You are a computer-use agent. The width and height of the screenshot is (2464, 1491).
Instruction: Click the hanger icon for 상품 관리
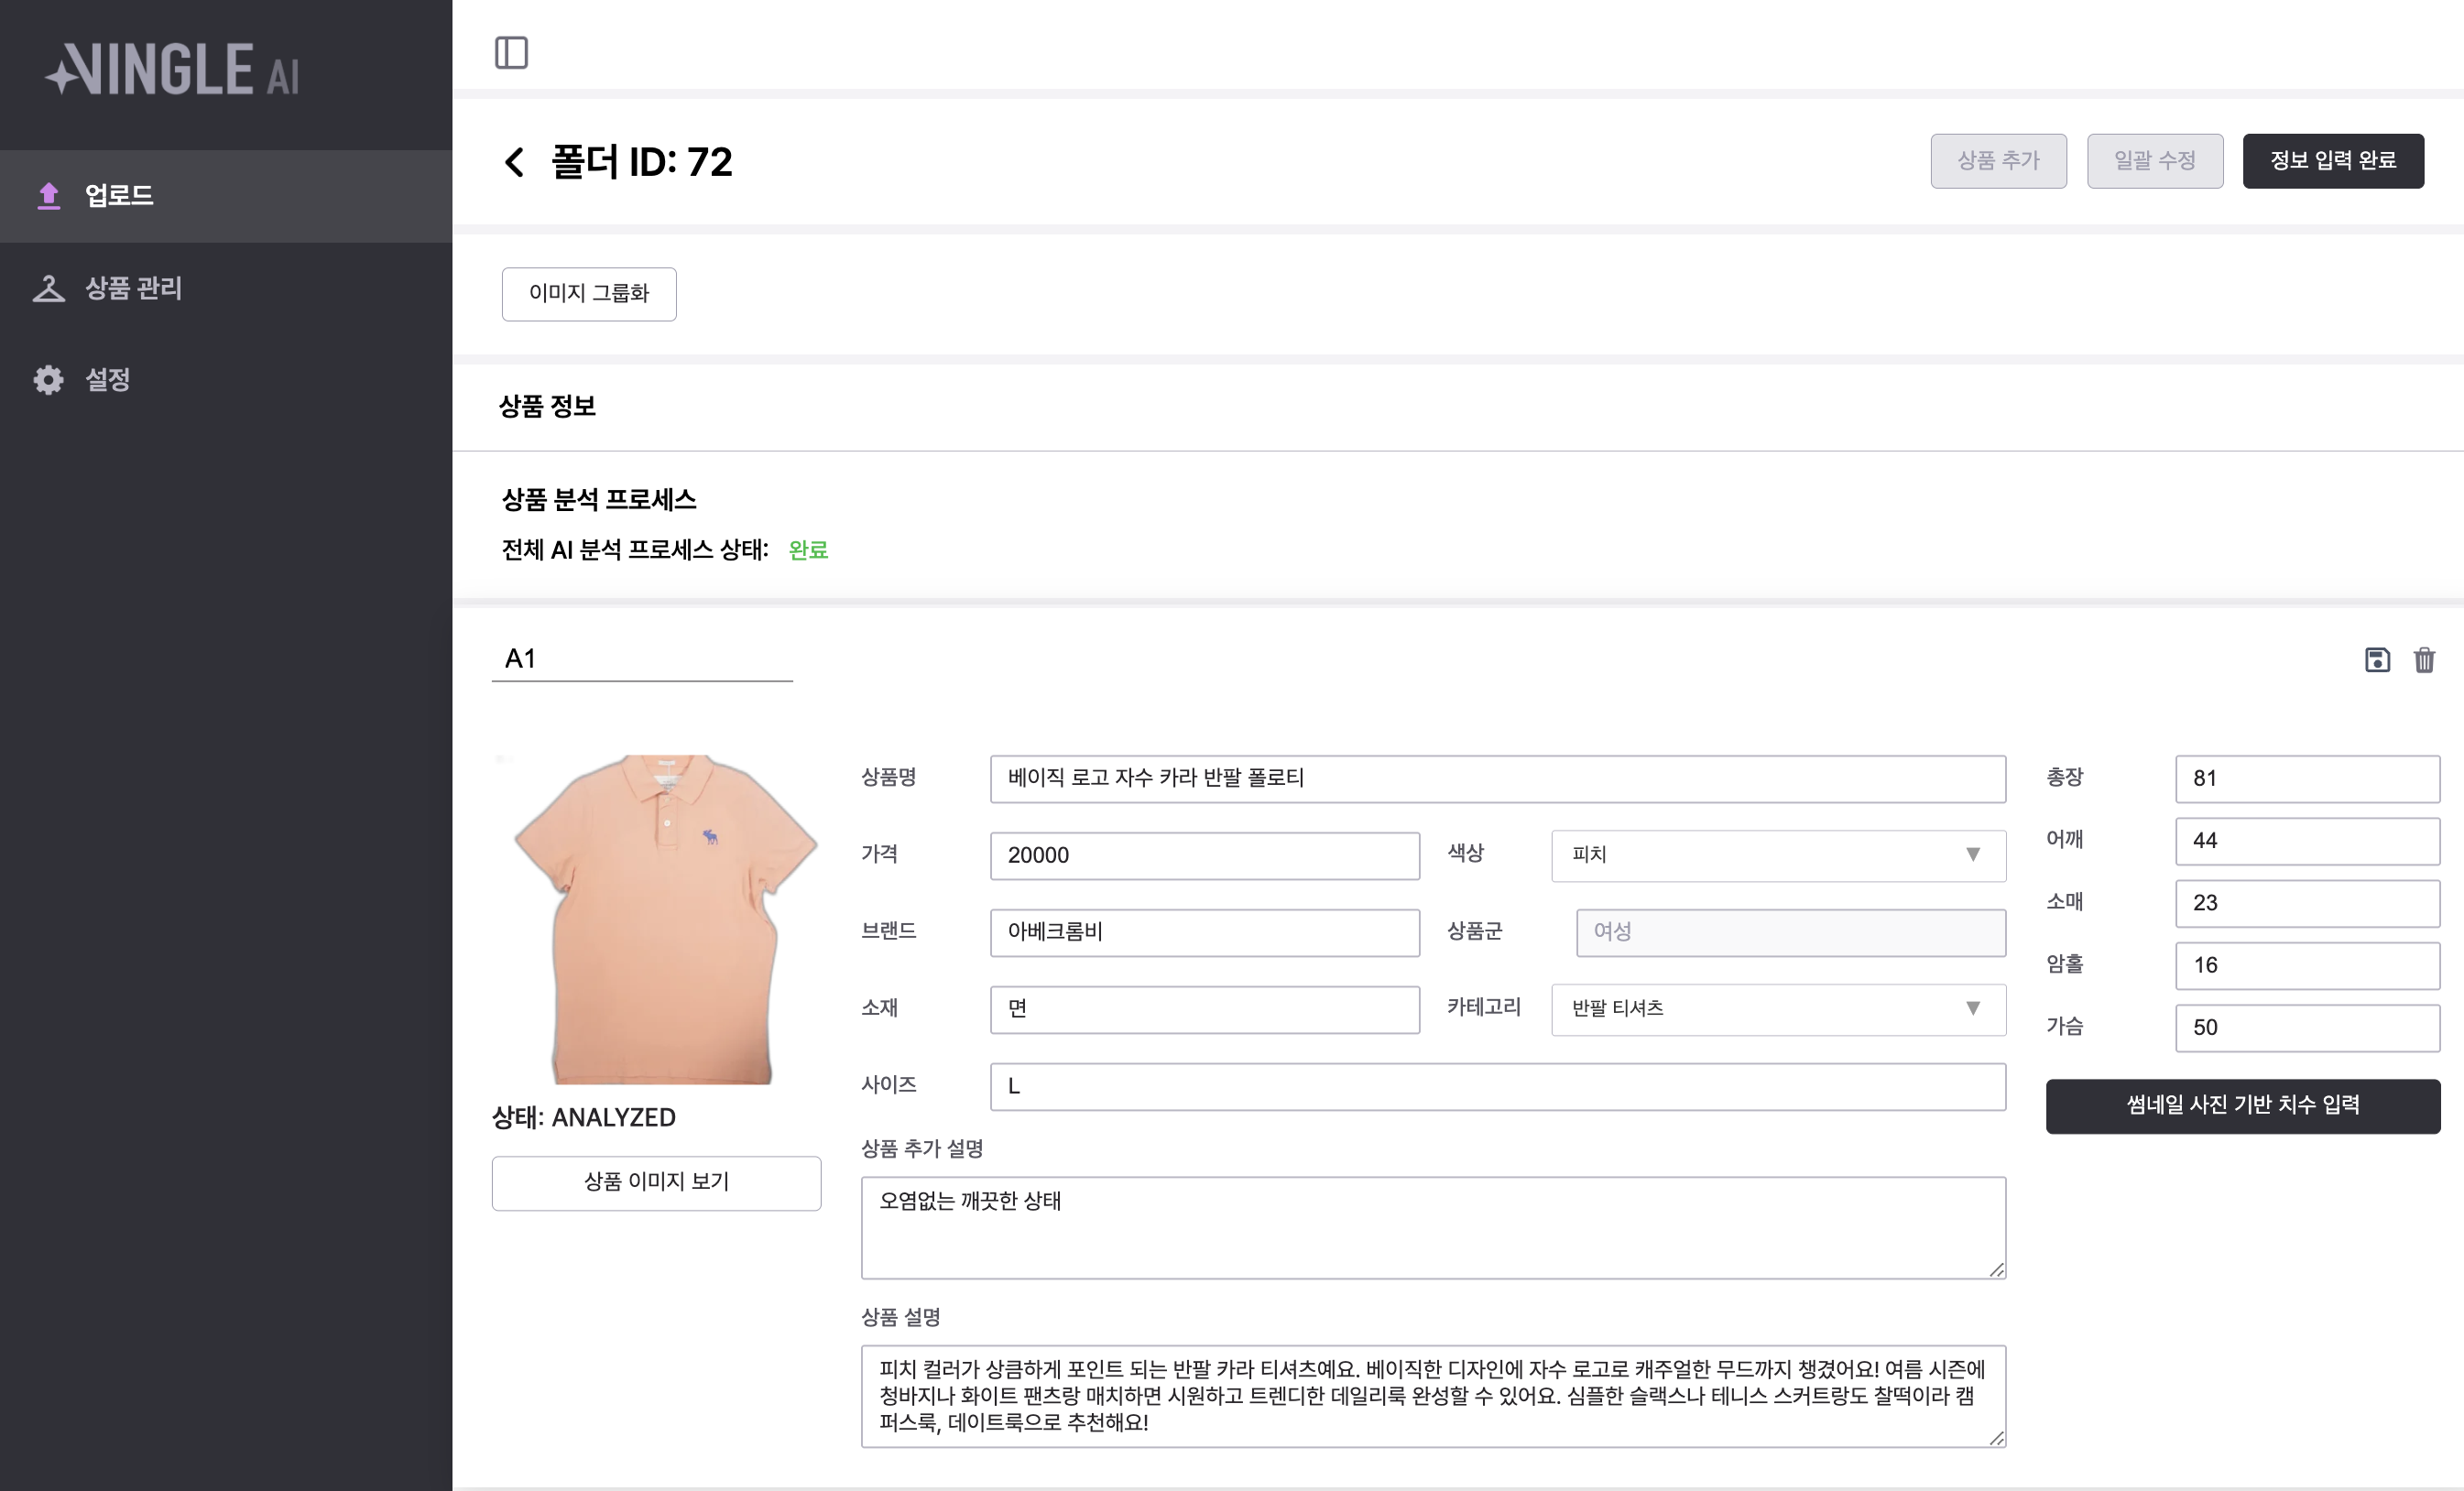(x=48, y=288)
